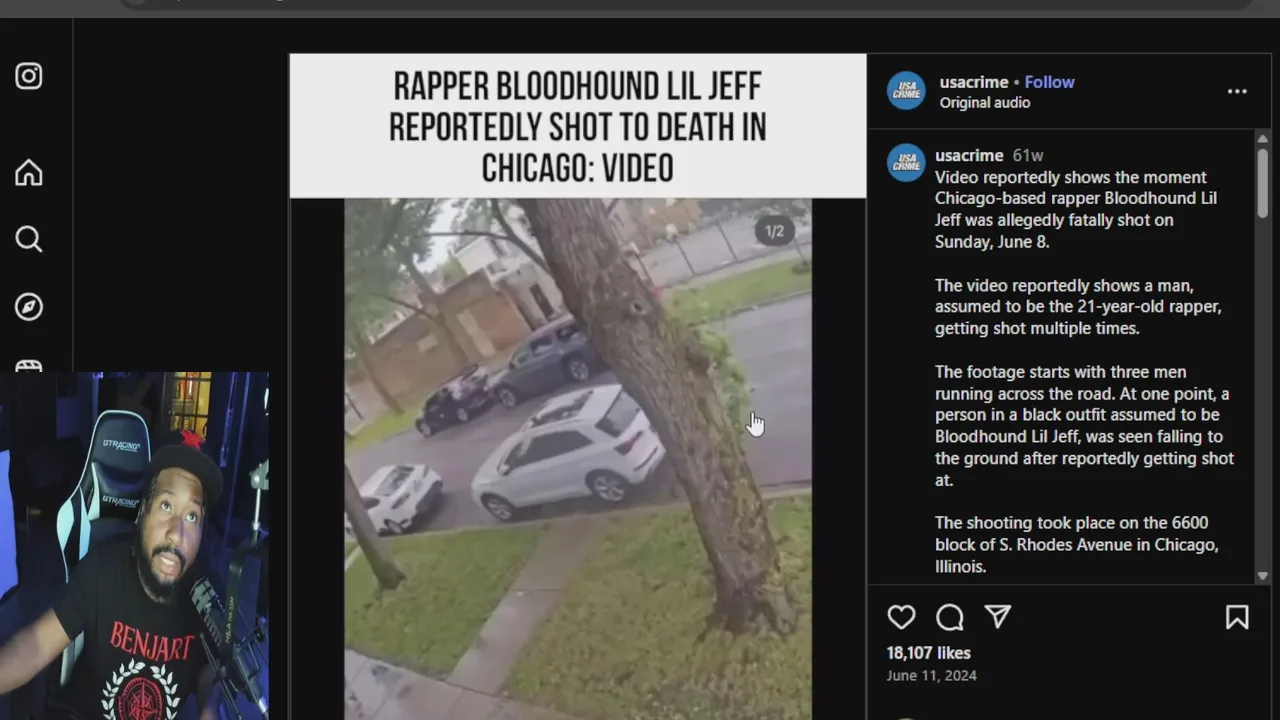Follow the usacrime account

[1049, 82]
